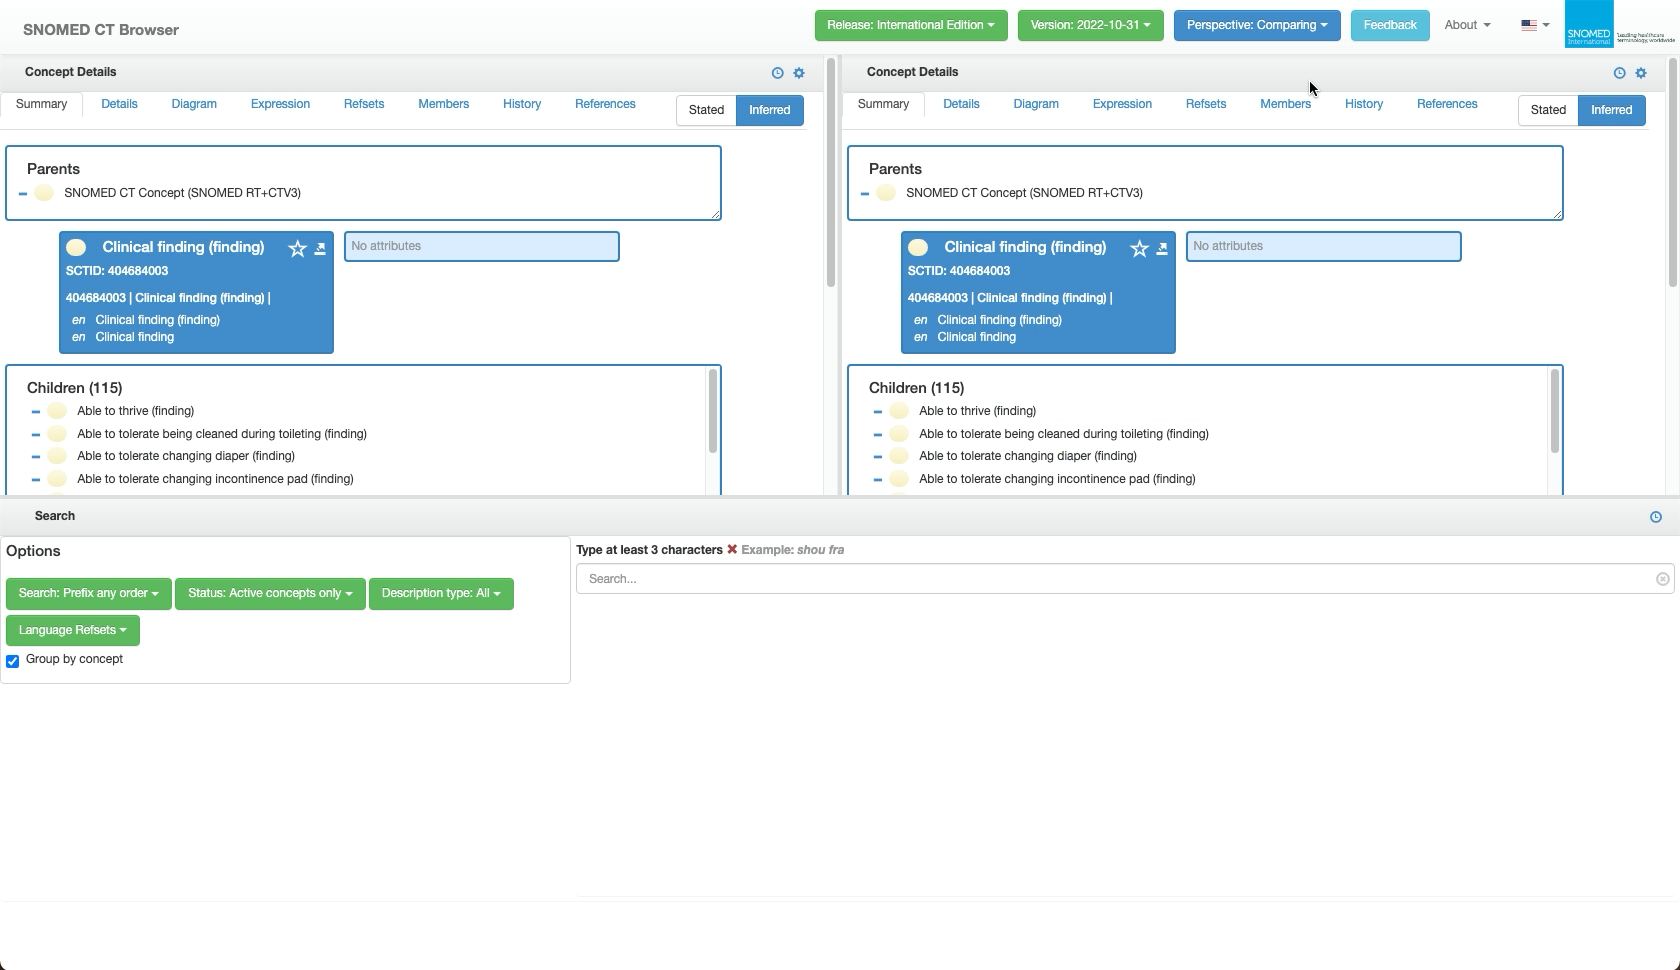Click circle icon beside left Able to thrive
The width and height of the screenshot is (1680, 970).
point(57,411)
